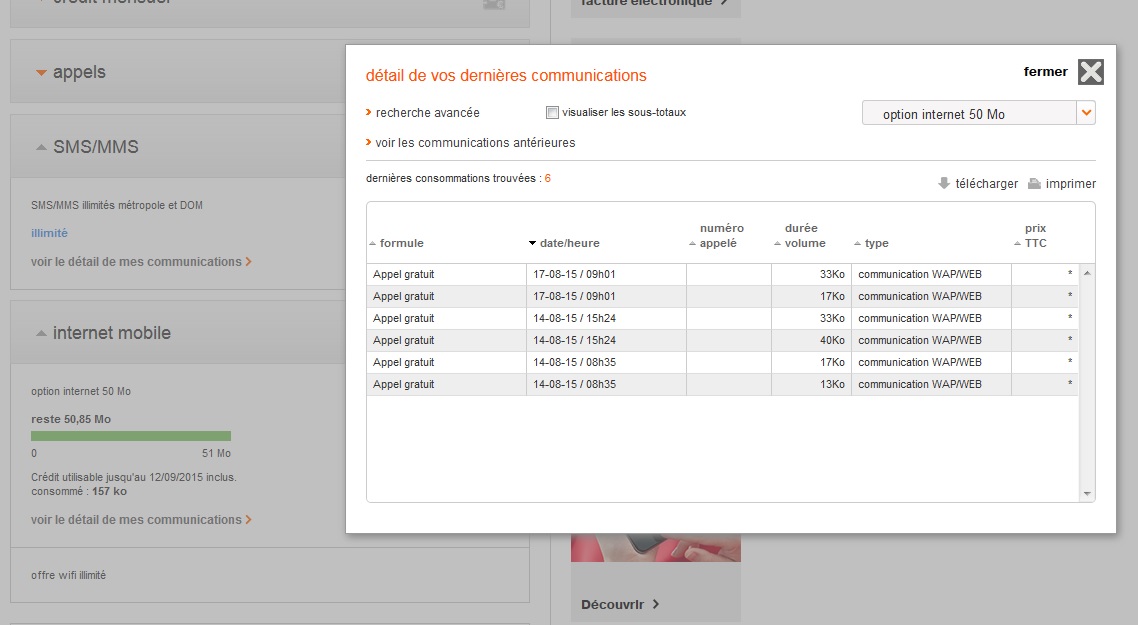The image size is (1138, 625).
Task: Click the Découvrir link
Action: pyautogui.click(x=620, y=604)
